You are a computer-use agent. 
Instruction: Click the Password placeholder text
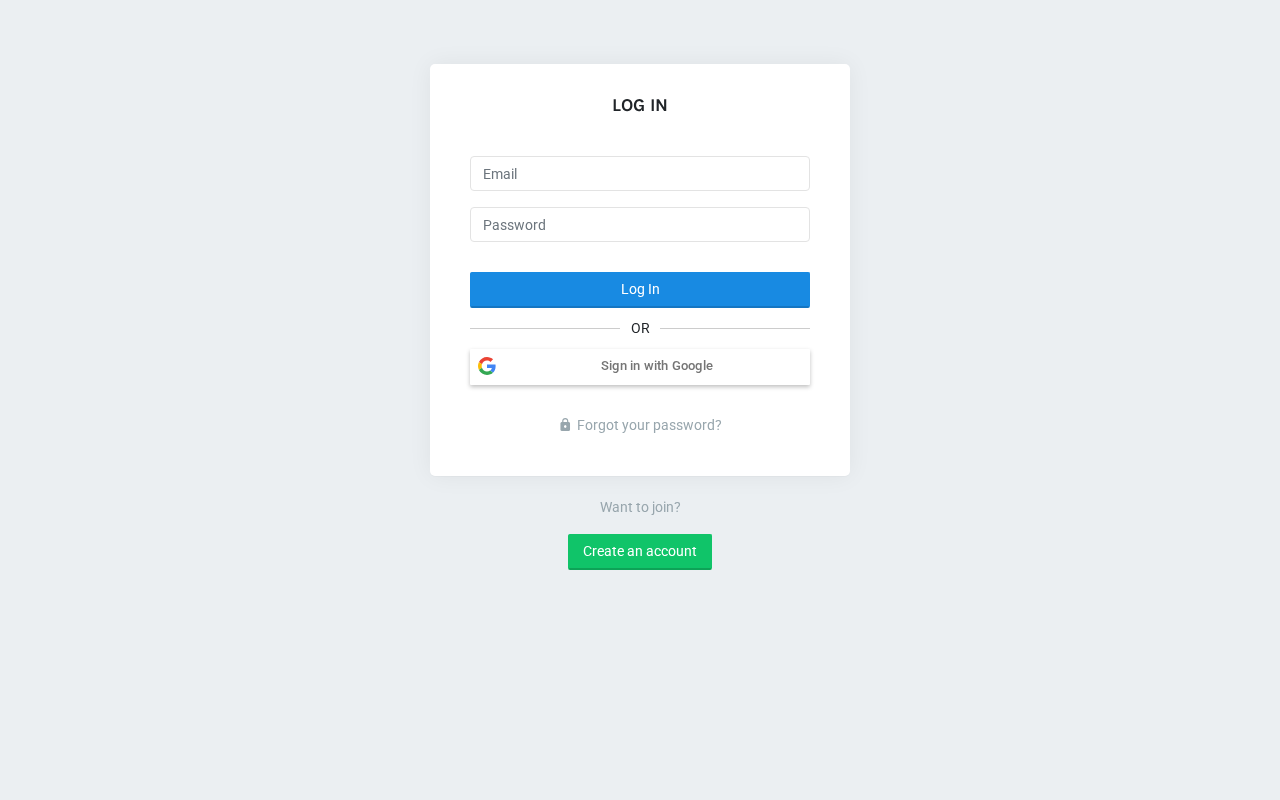tap(514, 225)
